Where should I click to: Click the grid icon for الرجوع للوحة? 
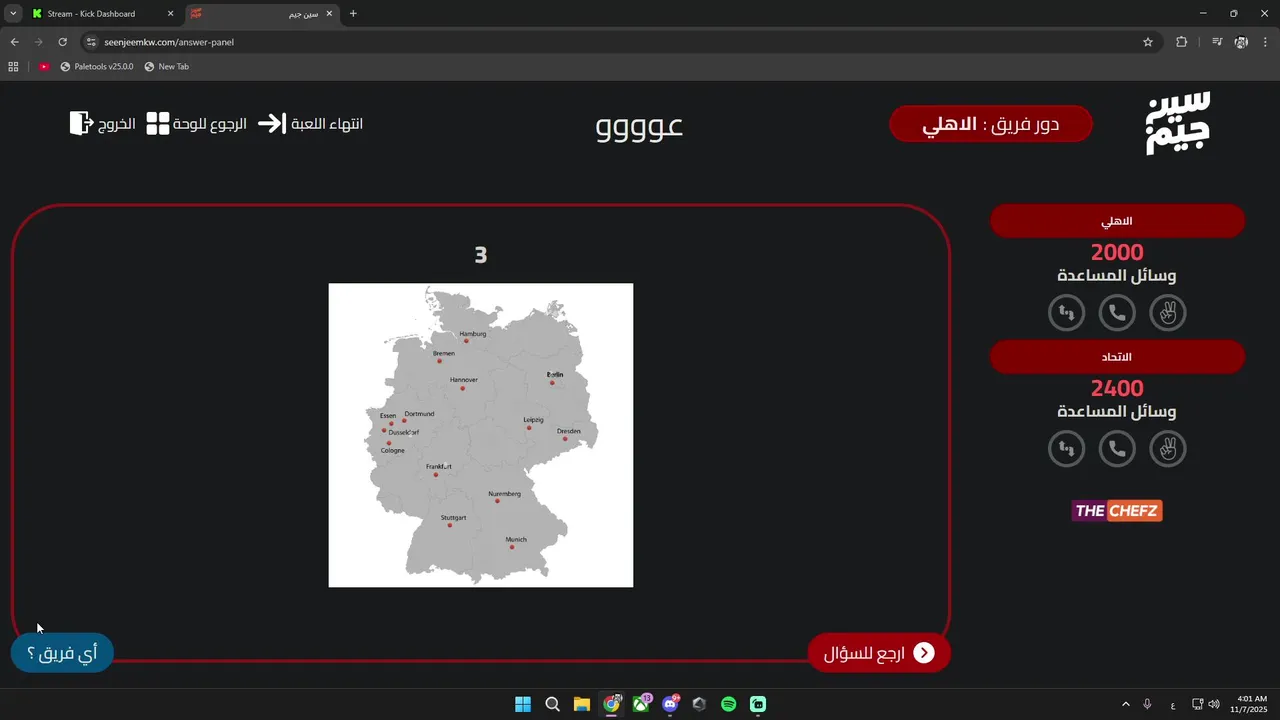tap(158, 124)
